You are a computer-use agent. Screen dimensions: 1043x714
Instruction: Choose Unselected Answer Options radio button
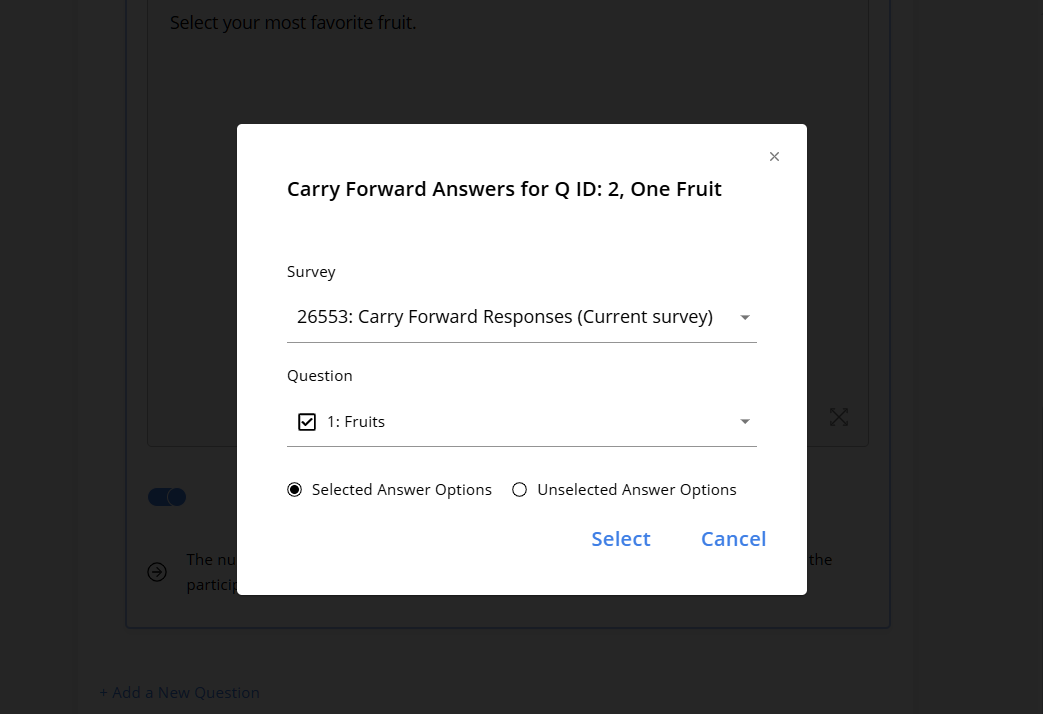coord(520,490)
